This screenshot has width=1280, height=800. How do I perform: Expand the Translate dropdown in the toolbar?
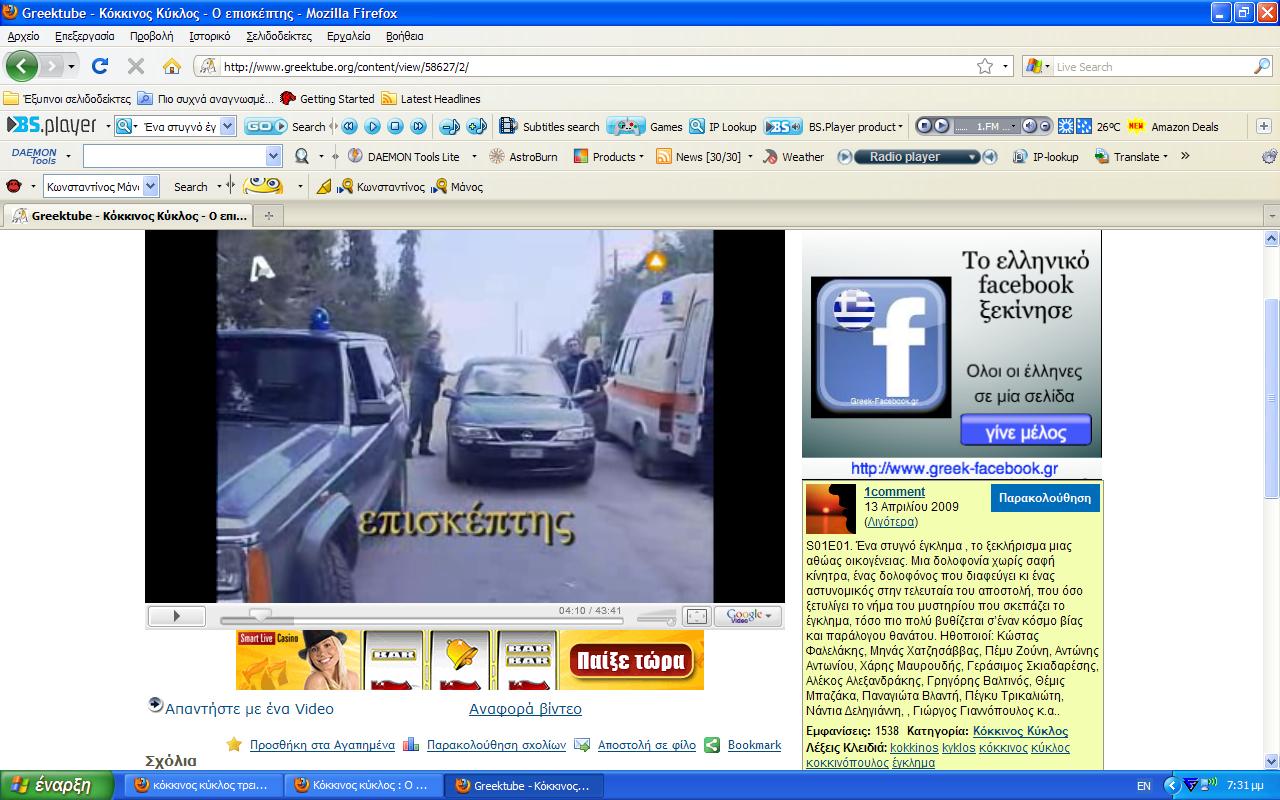[x=1164, y=157]
